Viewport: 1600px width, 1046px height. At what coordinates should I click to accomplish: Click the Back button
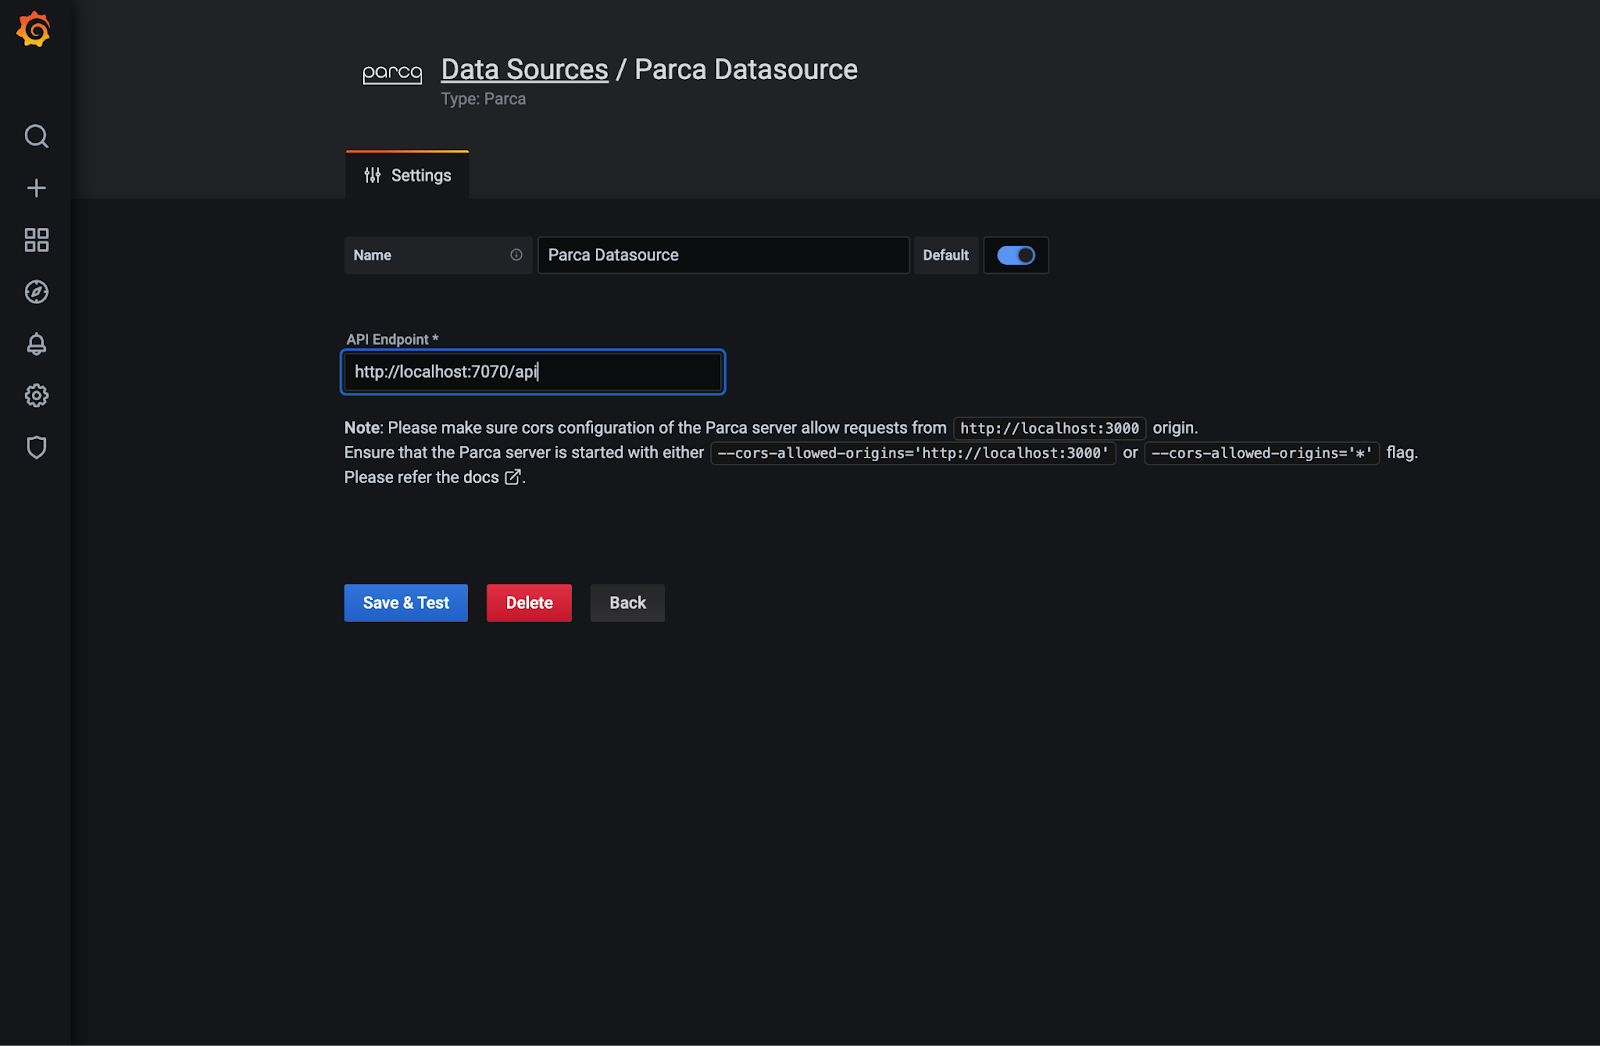point(627,603)
